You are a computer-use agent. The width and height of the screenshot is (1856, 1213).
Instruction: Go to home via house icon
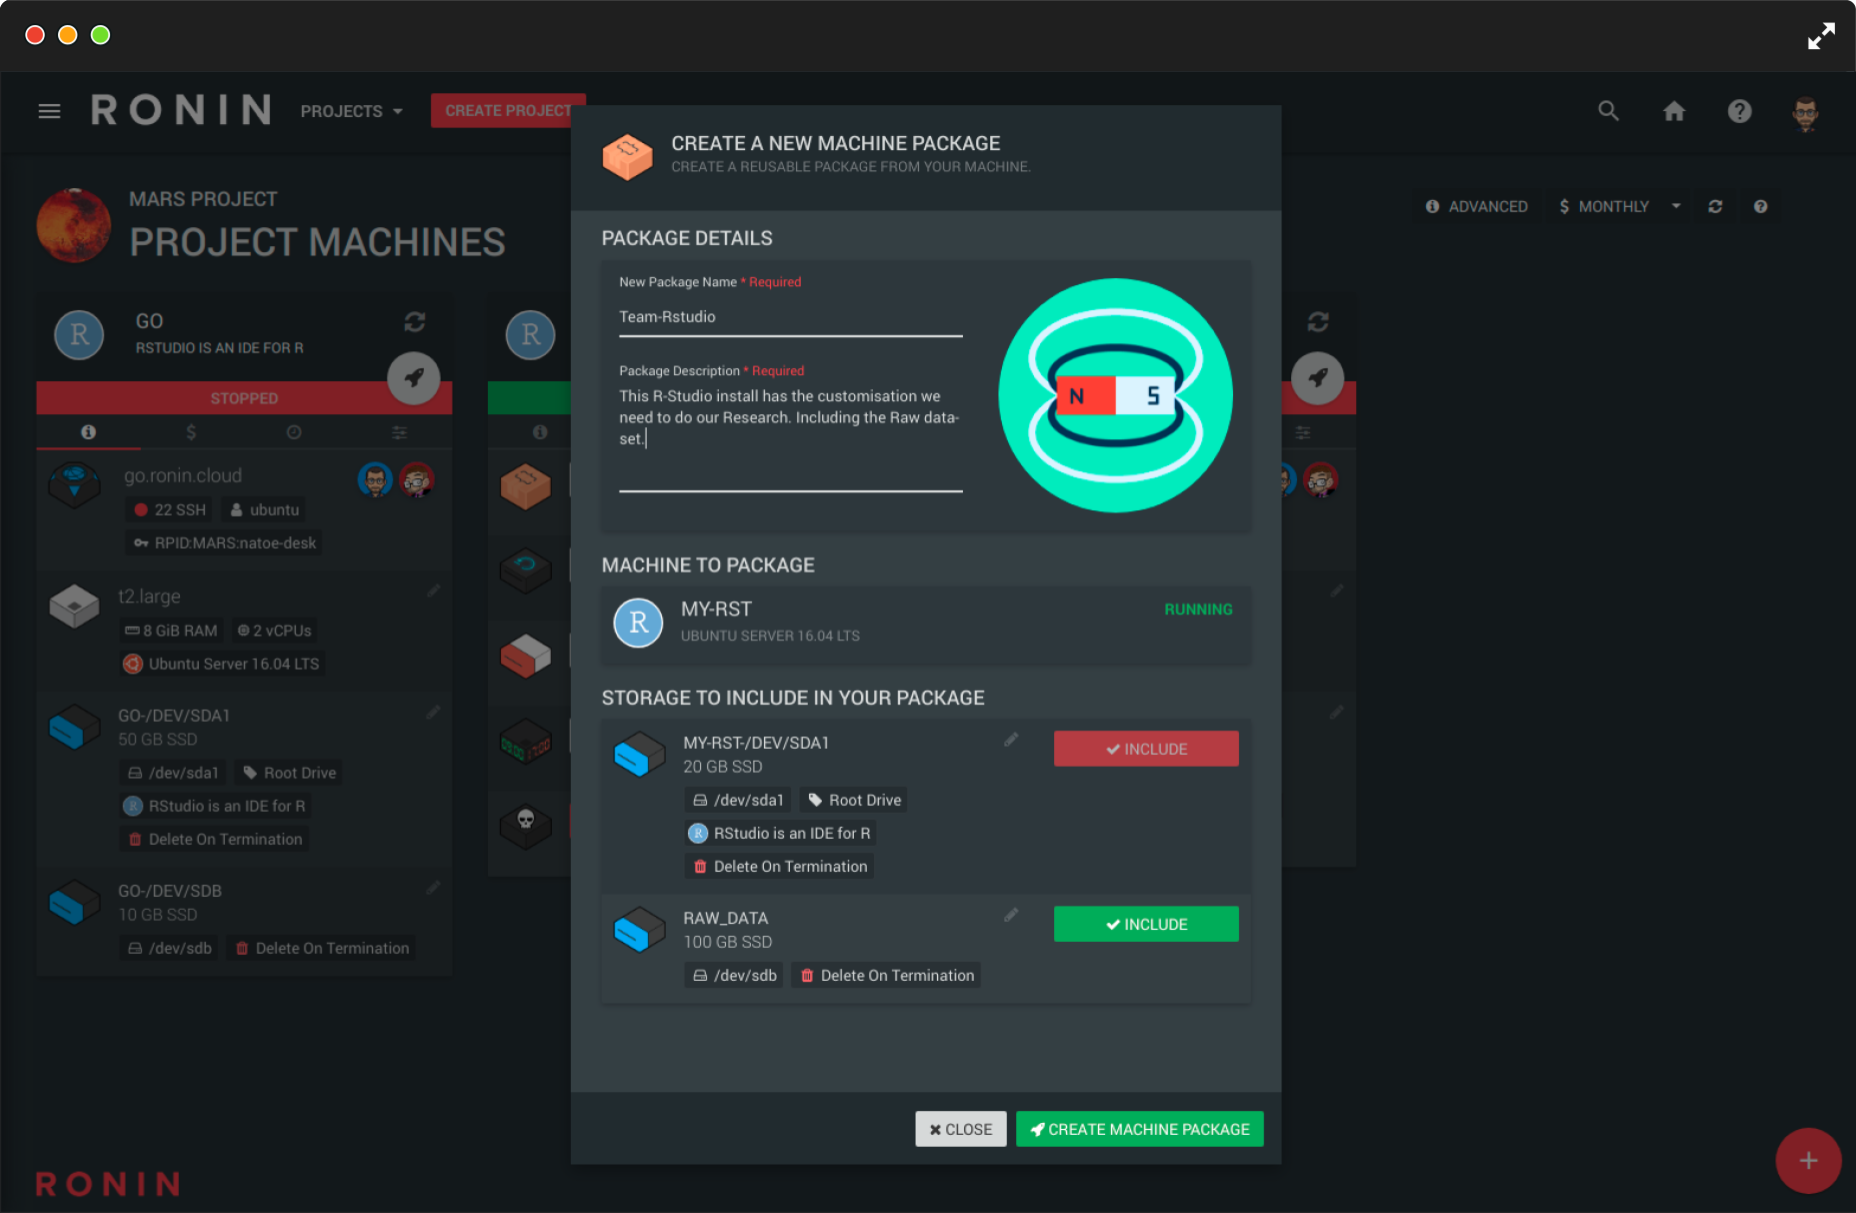[1674, 111]
